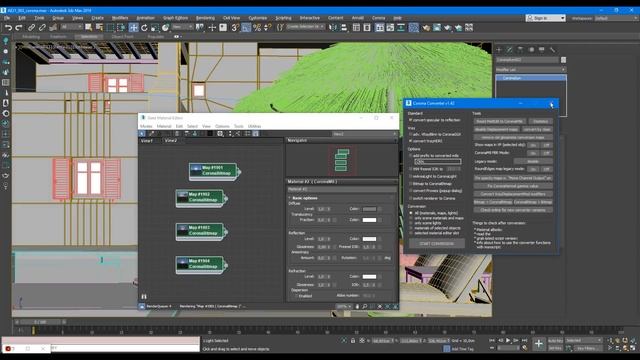
Task: Select All (materials, maps, lights) radio option
Action: [x=411, y=213]
